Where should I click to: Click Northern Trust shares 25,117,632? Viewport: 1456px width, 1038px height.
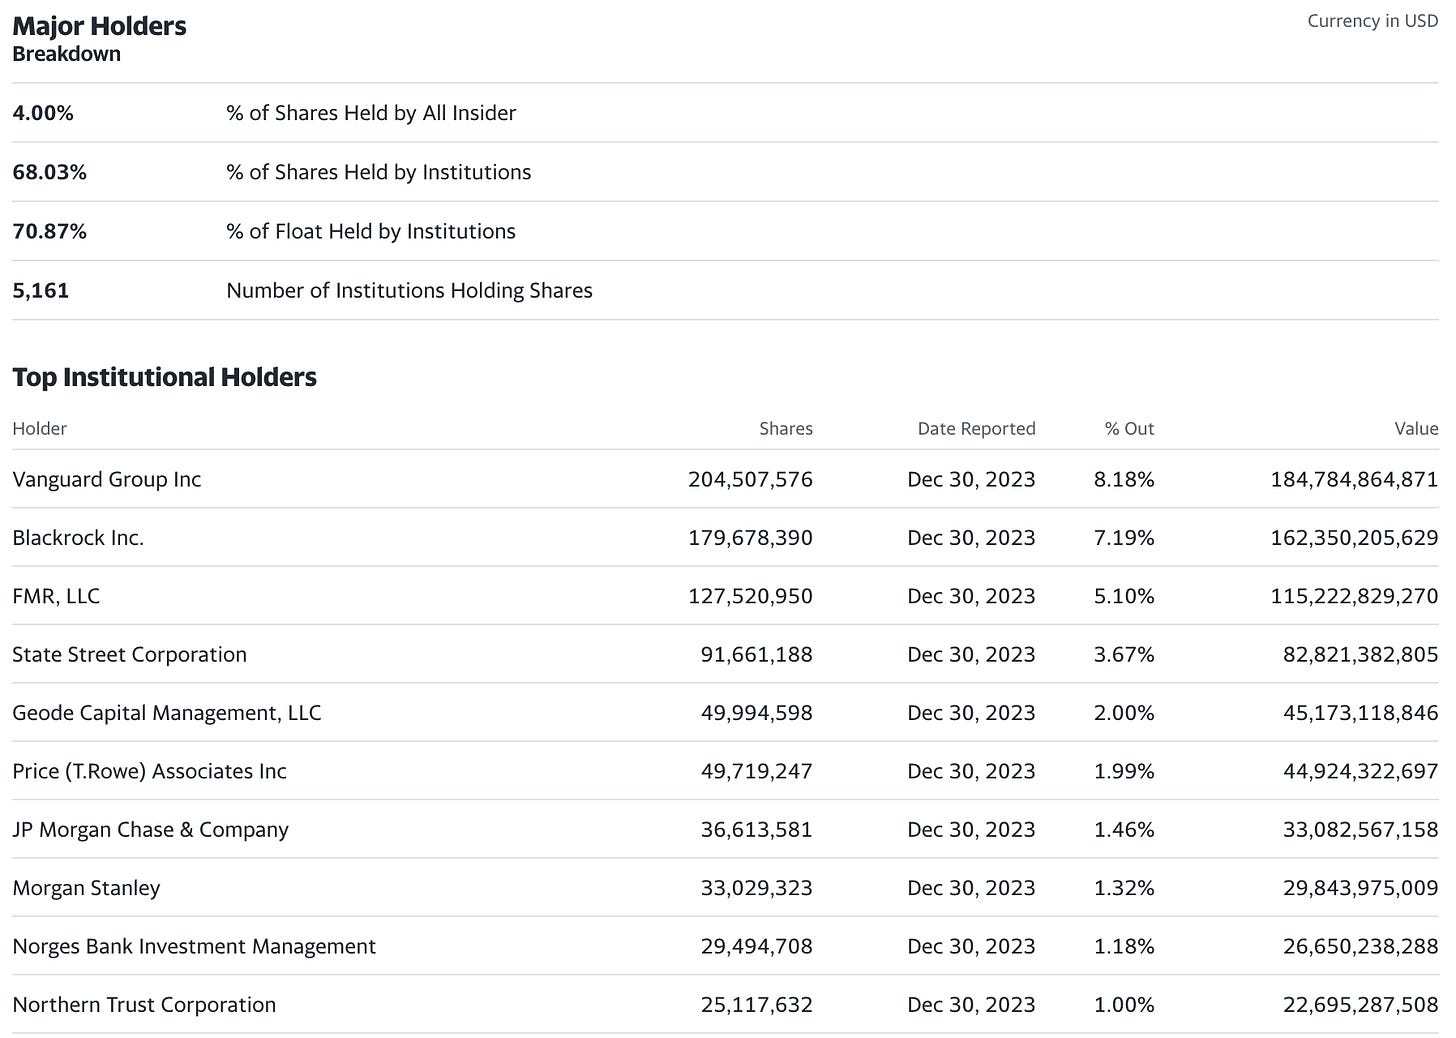tap(756, 1005)
